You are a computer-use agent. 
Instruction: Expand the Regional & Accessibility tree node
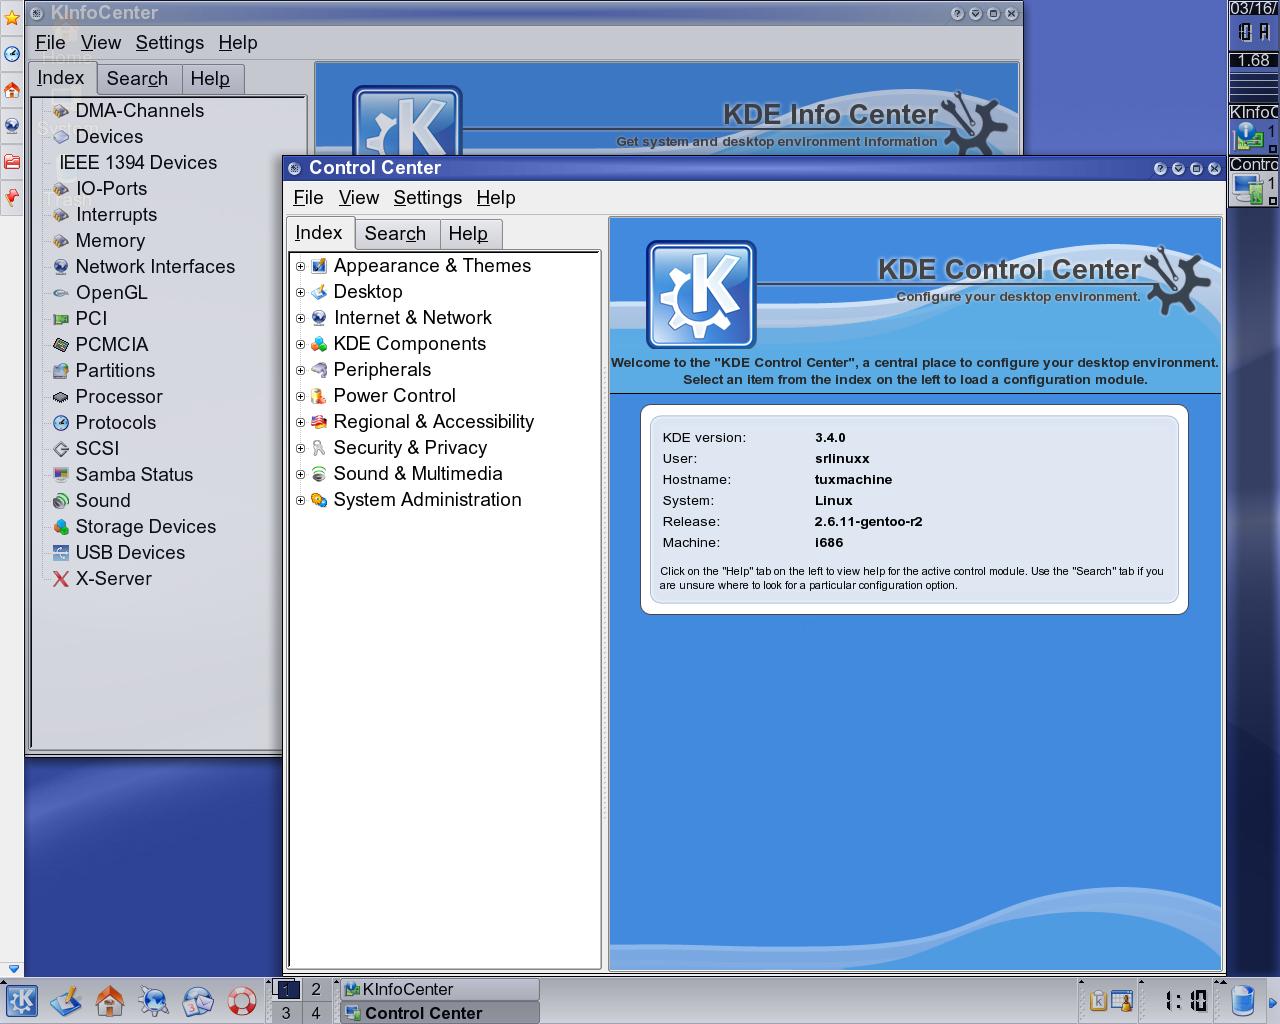coord(300,422)
